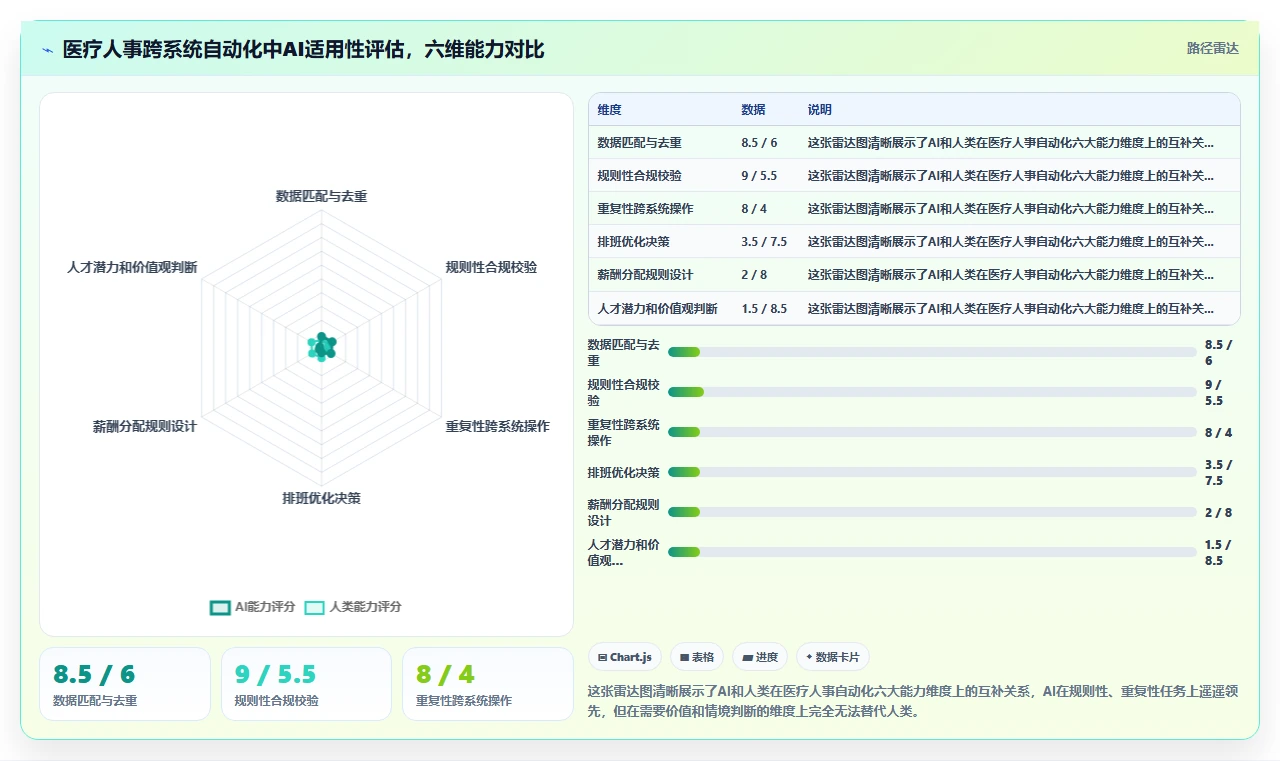Open the 8.5 / 6 数据匹配与去重 stat card
This screenshot has height=761, width=1280.
(x=125, y=684)
